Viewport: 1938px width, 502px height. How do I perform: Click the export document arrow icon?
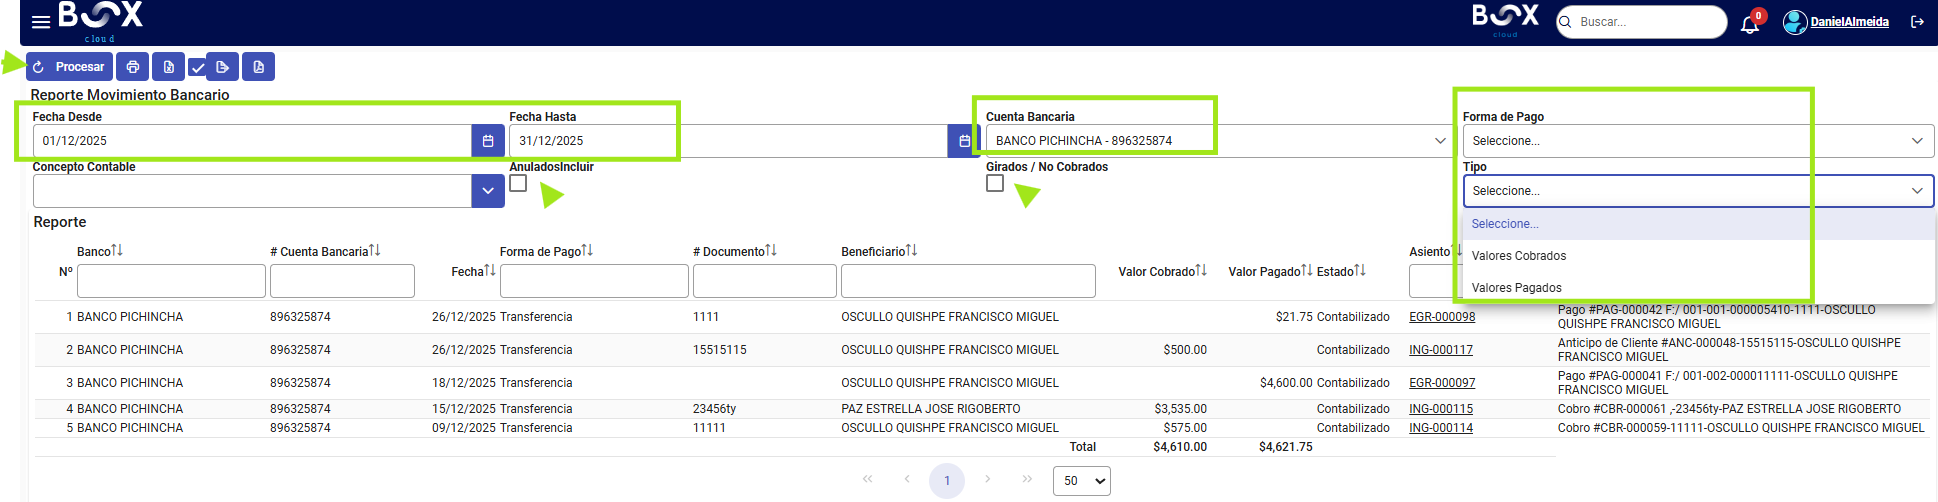coord(222,67)
